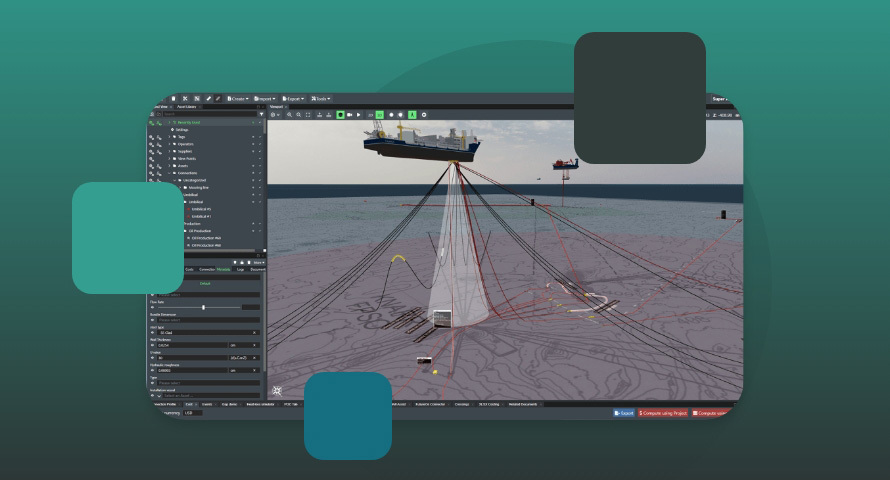Image resolution: width=890 pixels, height=480 pixels.
Task: Open the Create dropdown menu
Action: [237, 98]
